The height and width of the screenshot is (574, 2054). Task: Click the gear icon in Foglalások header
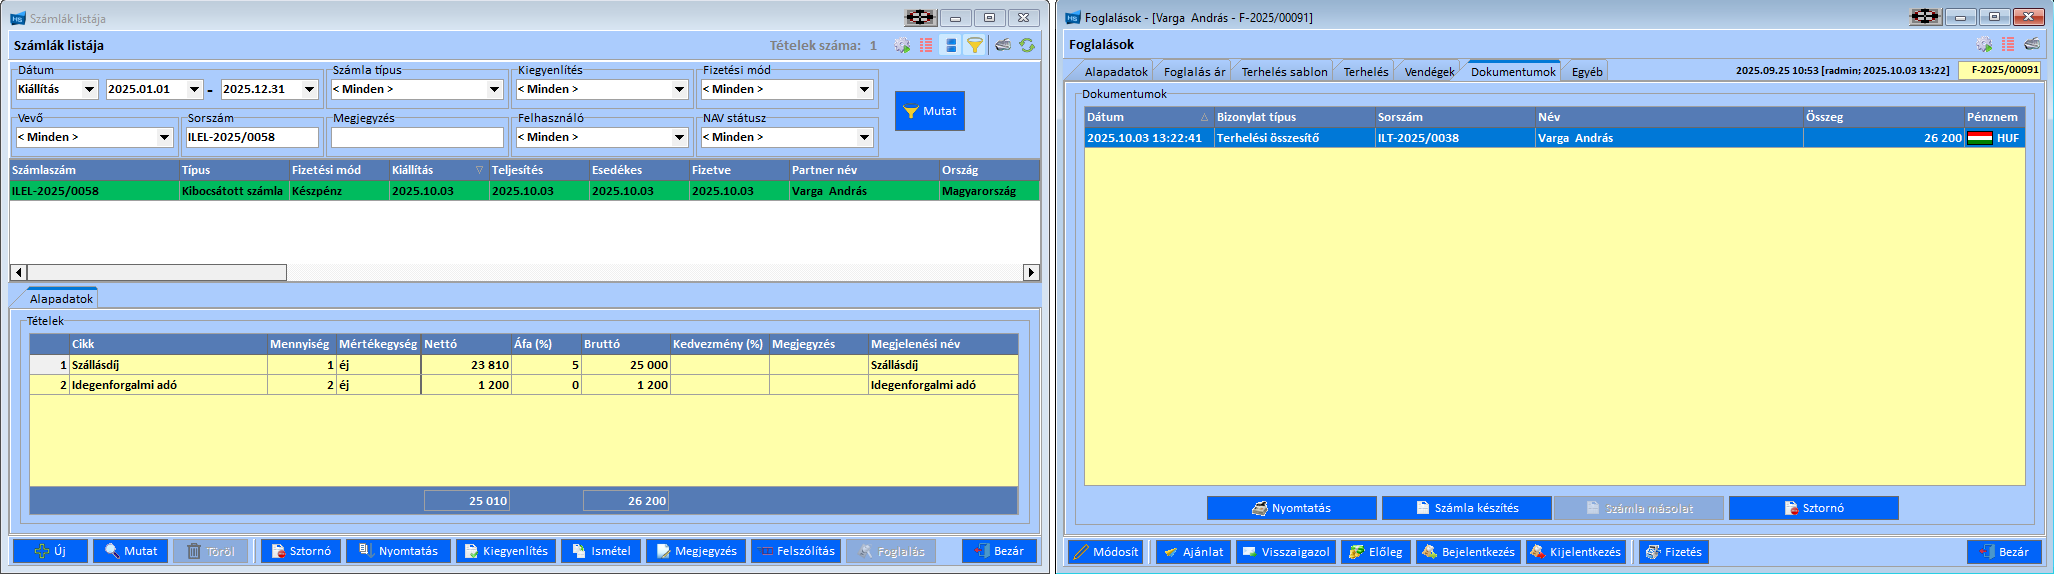coord(1984,44)
